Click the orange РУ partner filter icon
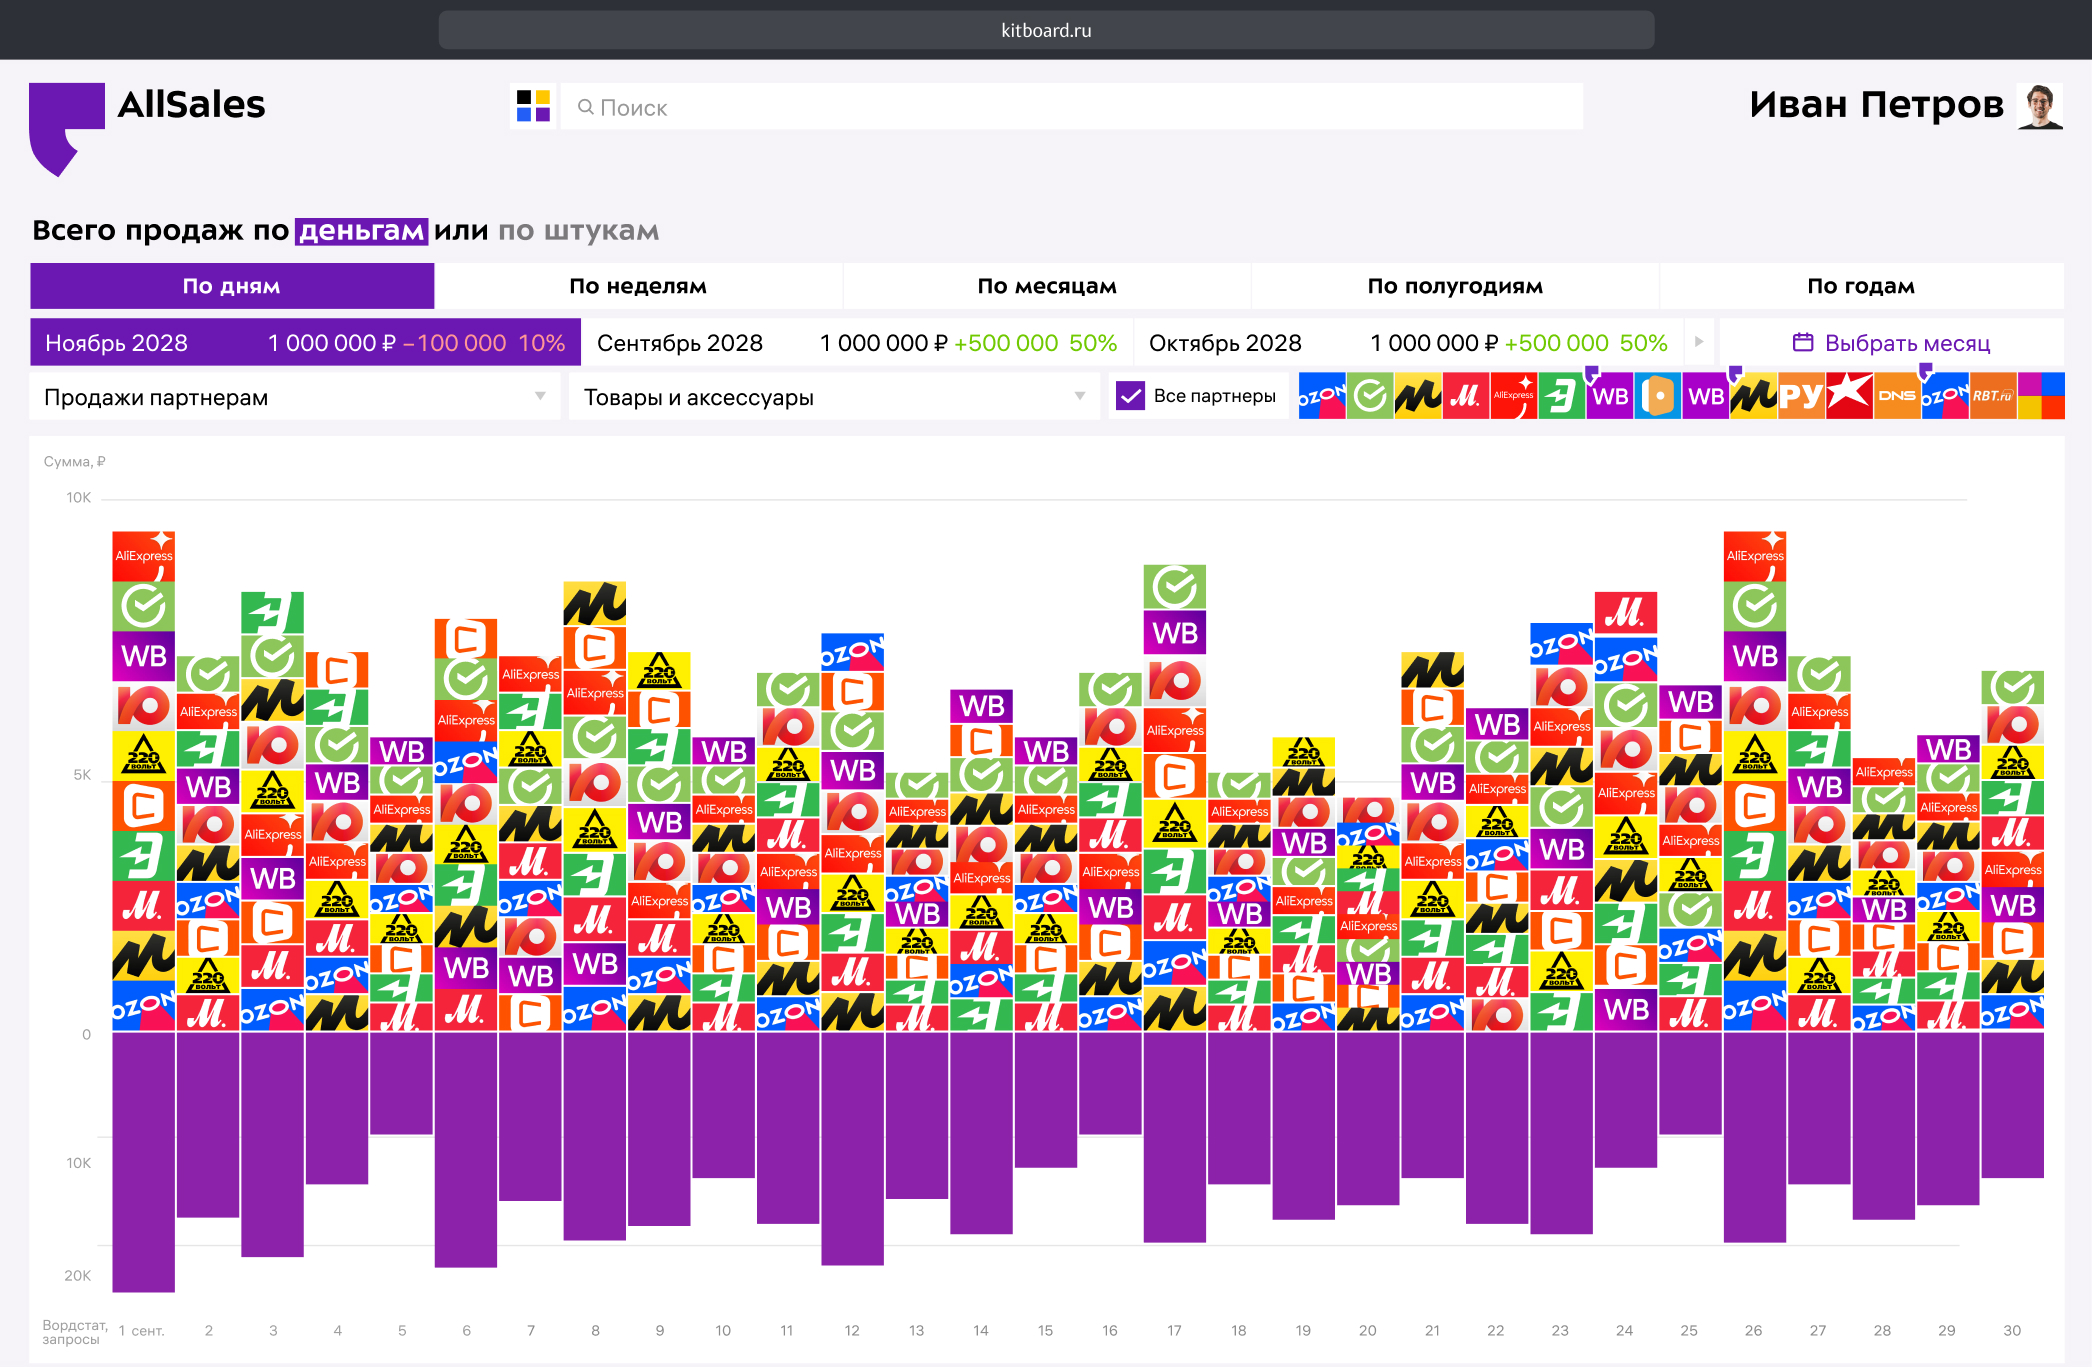This screenshot has height=1368, width=2092. tap(1800, 396)
